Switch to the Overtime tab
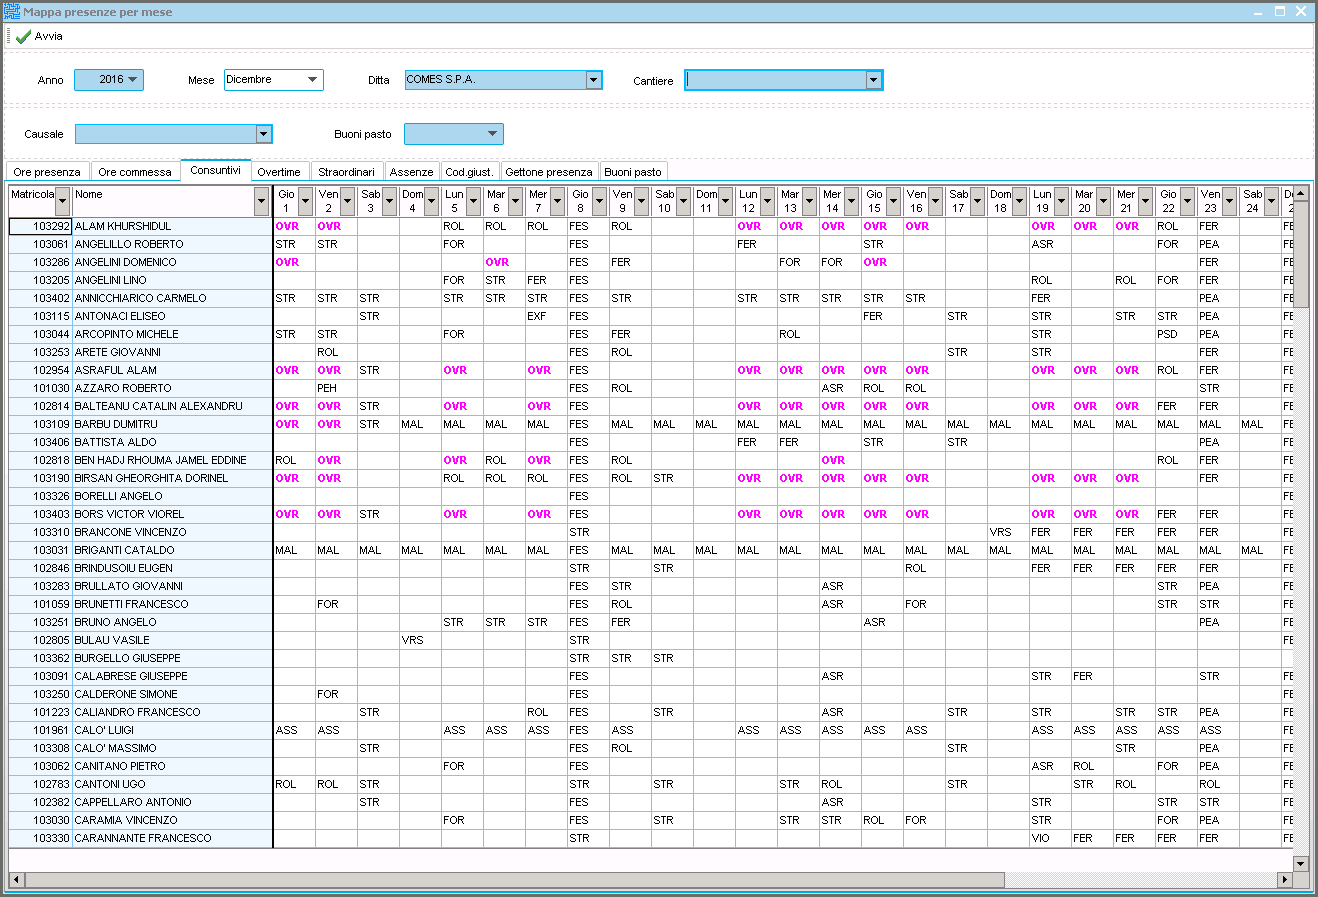 pos(279,172)
